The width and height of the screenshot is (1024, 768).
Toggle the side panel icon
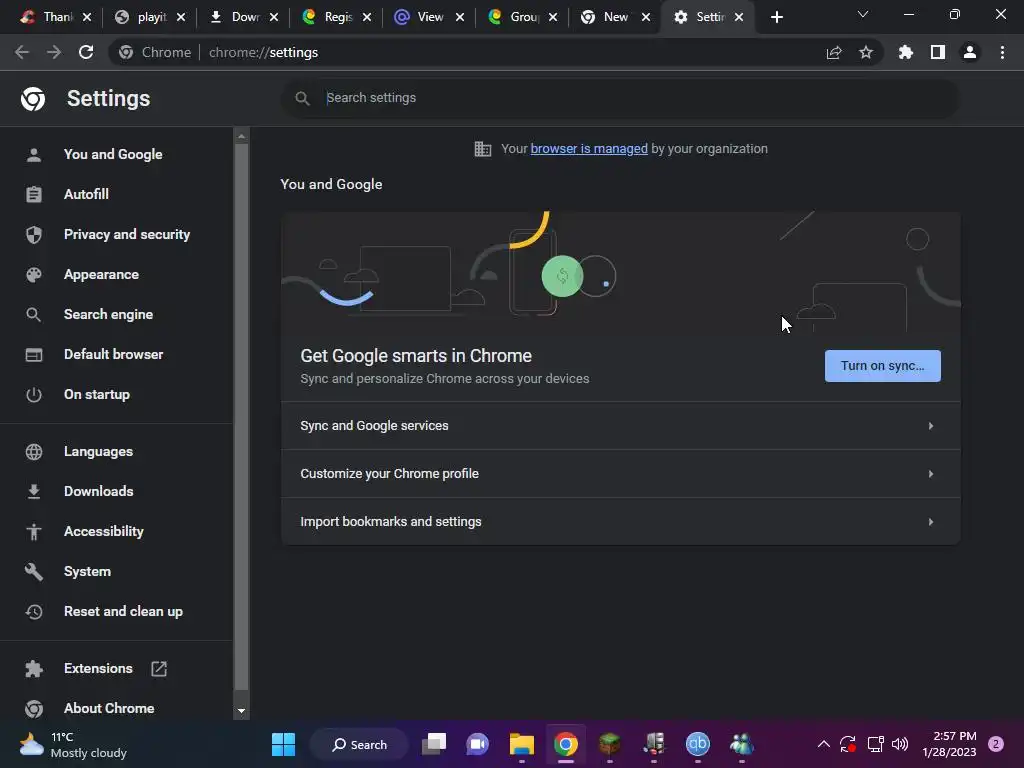(938, 52)
